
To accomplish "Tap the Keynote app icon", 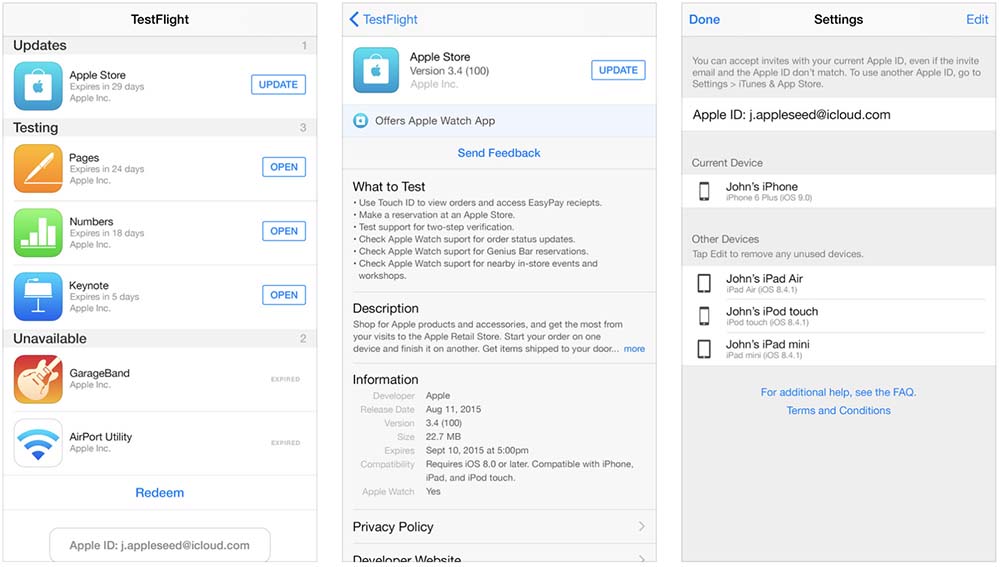I will [38, 297].
